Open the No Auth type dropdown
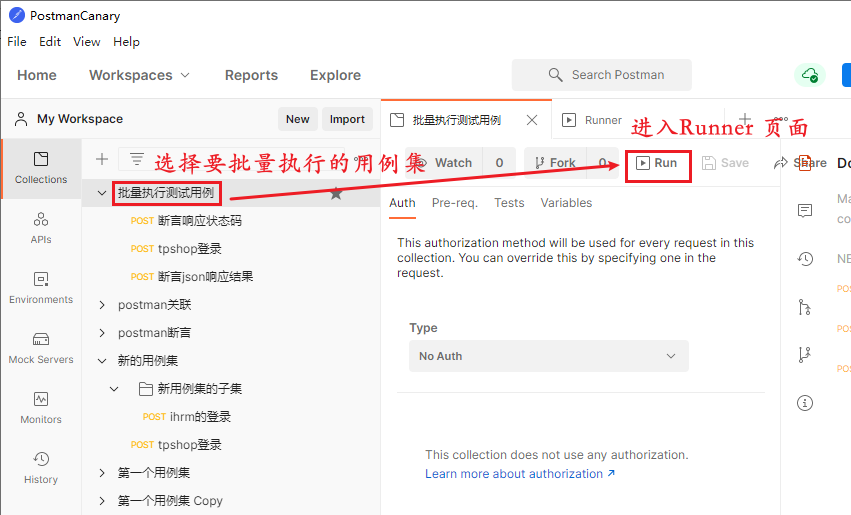851x515 pixels. pos(549,356)
